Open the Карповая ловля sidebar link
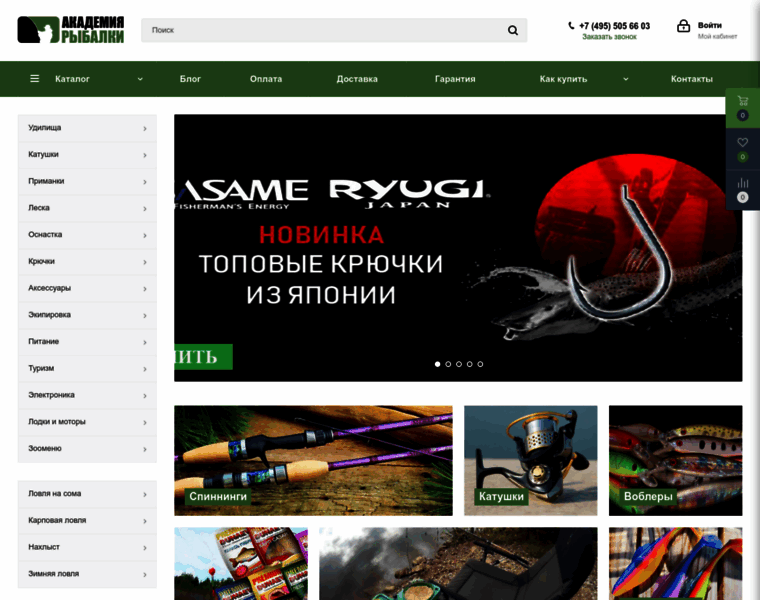The width and height of the screenshot is (760, 600). [x=87, y=521]
